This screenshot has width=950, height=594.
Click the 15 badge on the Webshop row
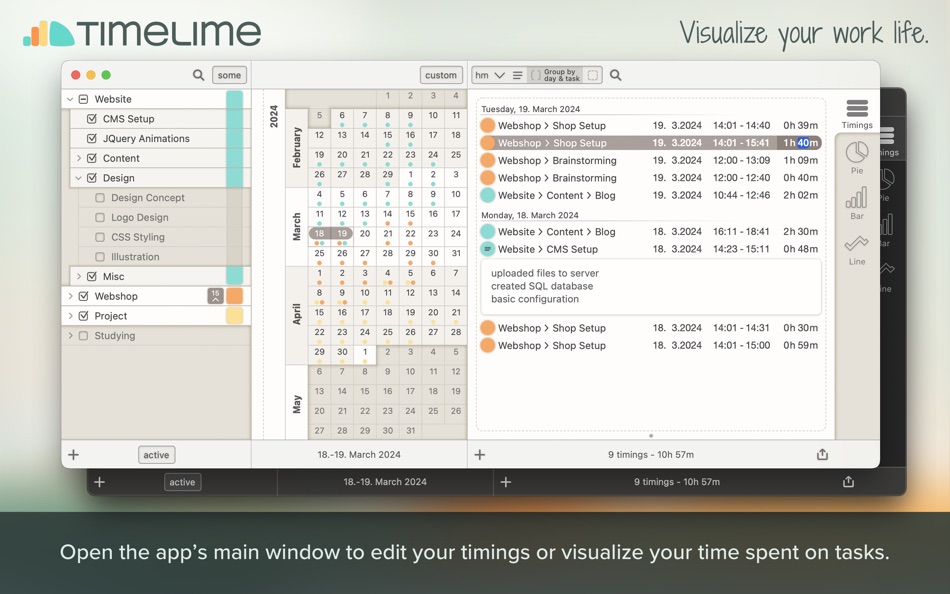(x=215, y=296)
